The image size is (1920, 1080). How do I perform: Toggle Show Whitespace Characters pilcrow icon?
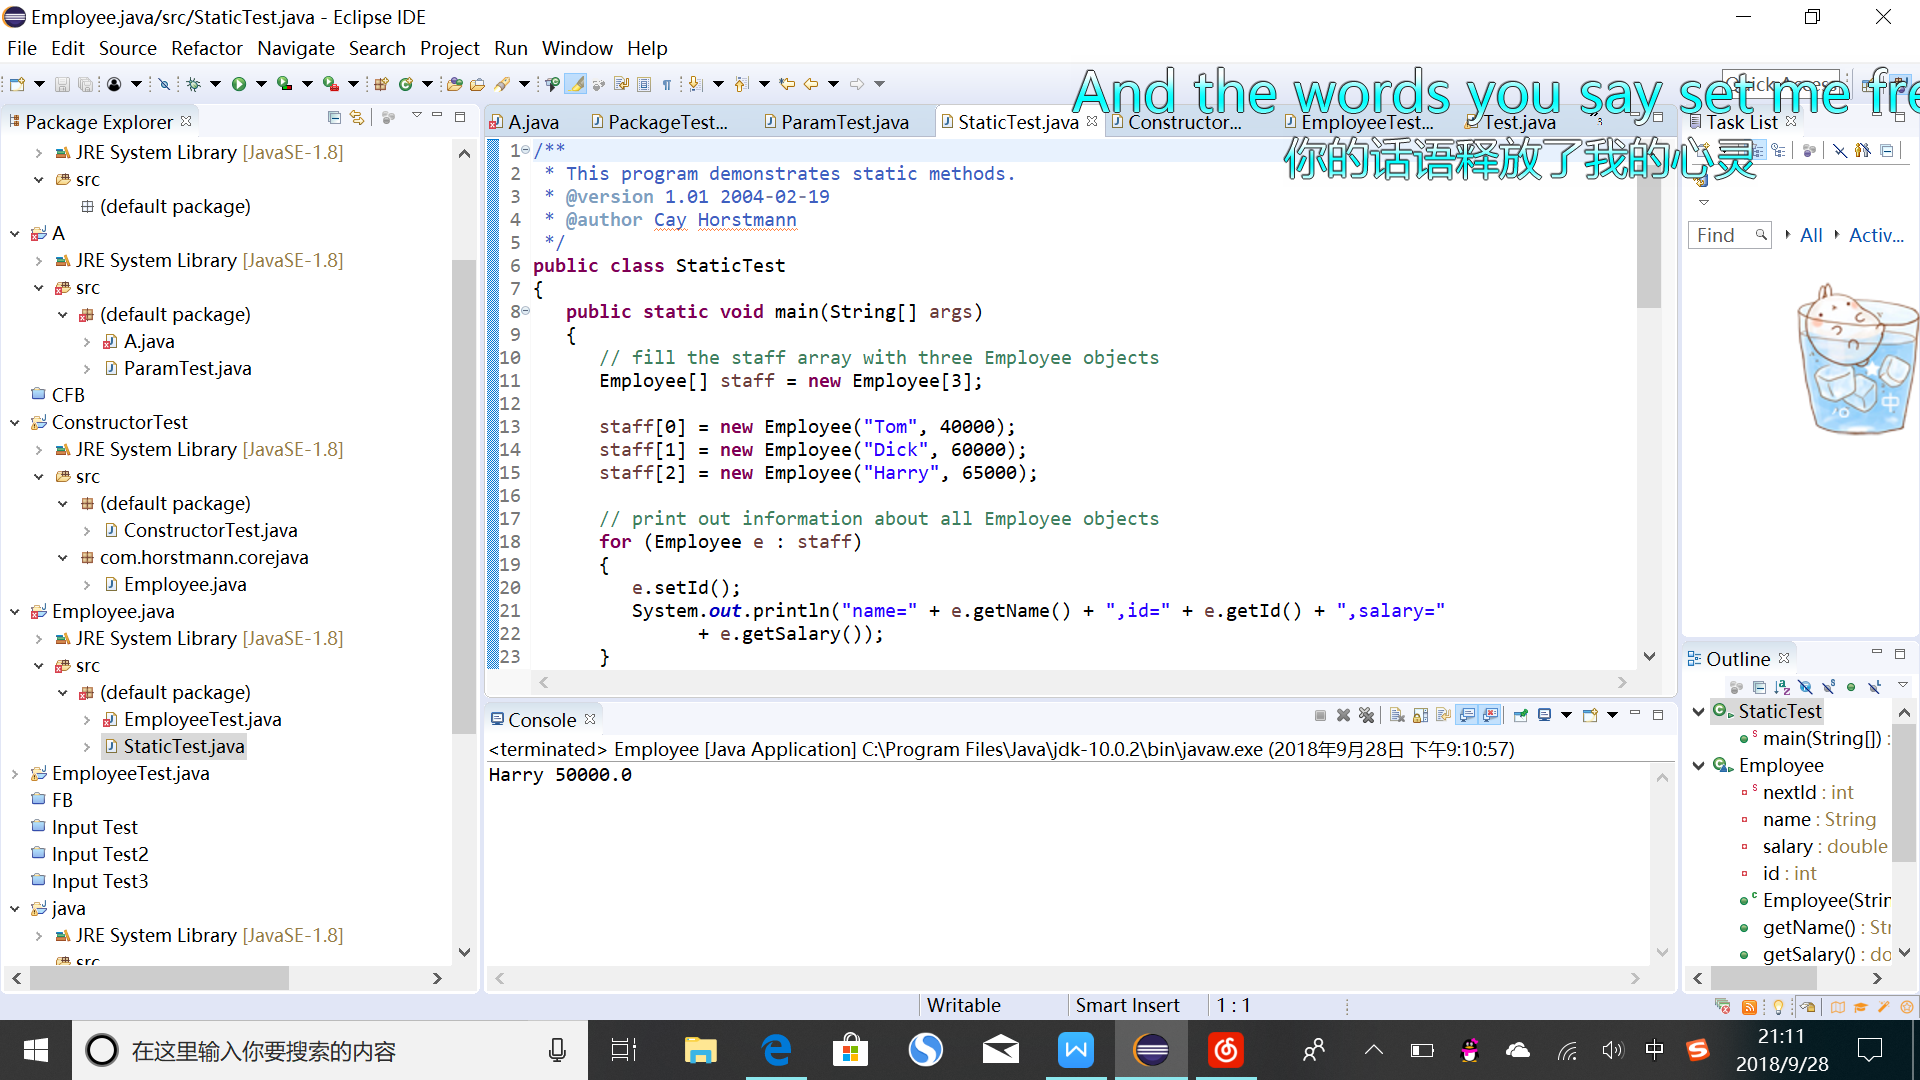tap(667, 84)
